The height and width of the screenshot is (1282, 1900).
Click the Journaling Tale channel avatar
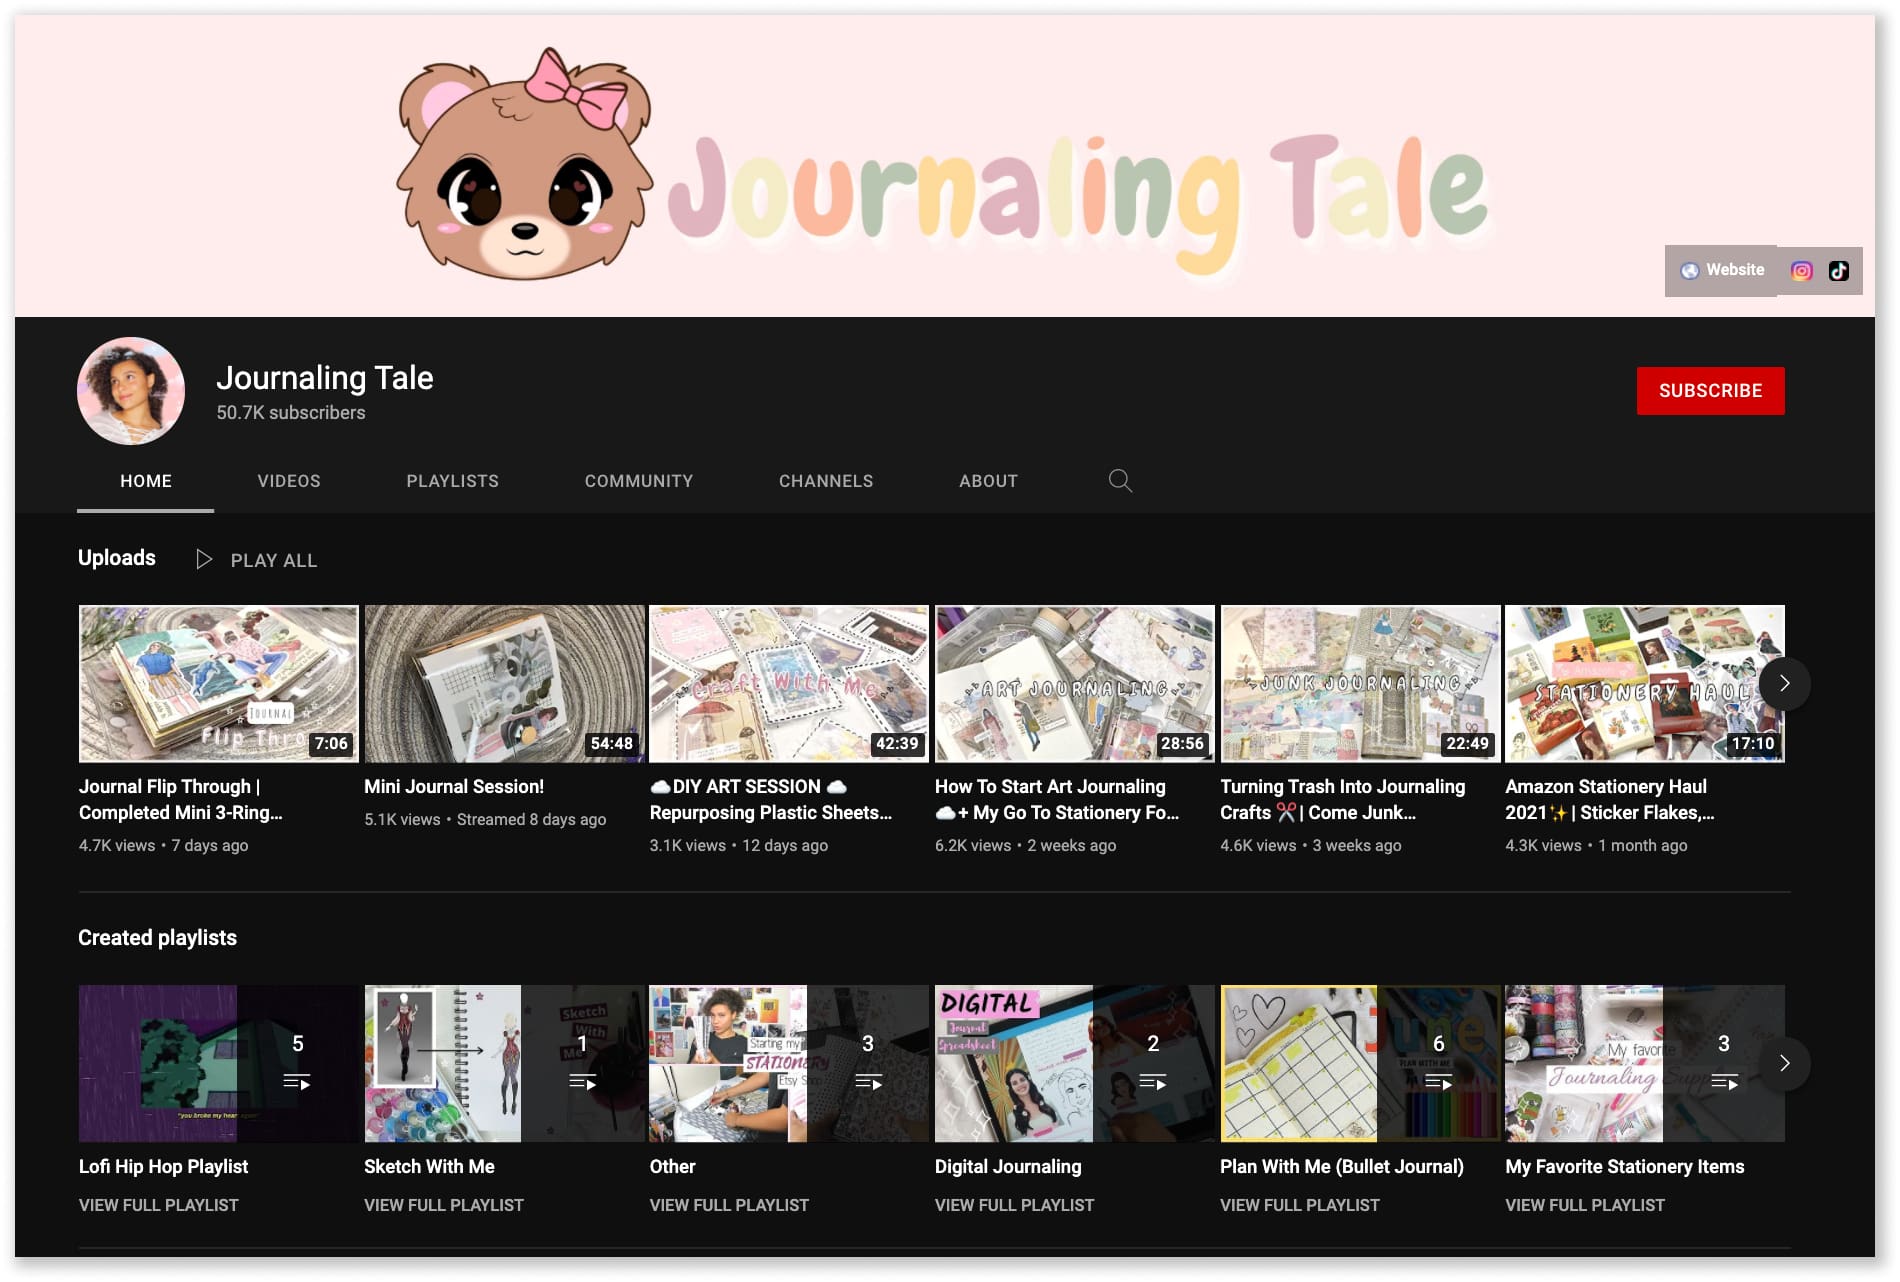(130, 390)
